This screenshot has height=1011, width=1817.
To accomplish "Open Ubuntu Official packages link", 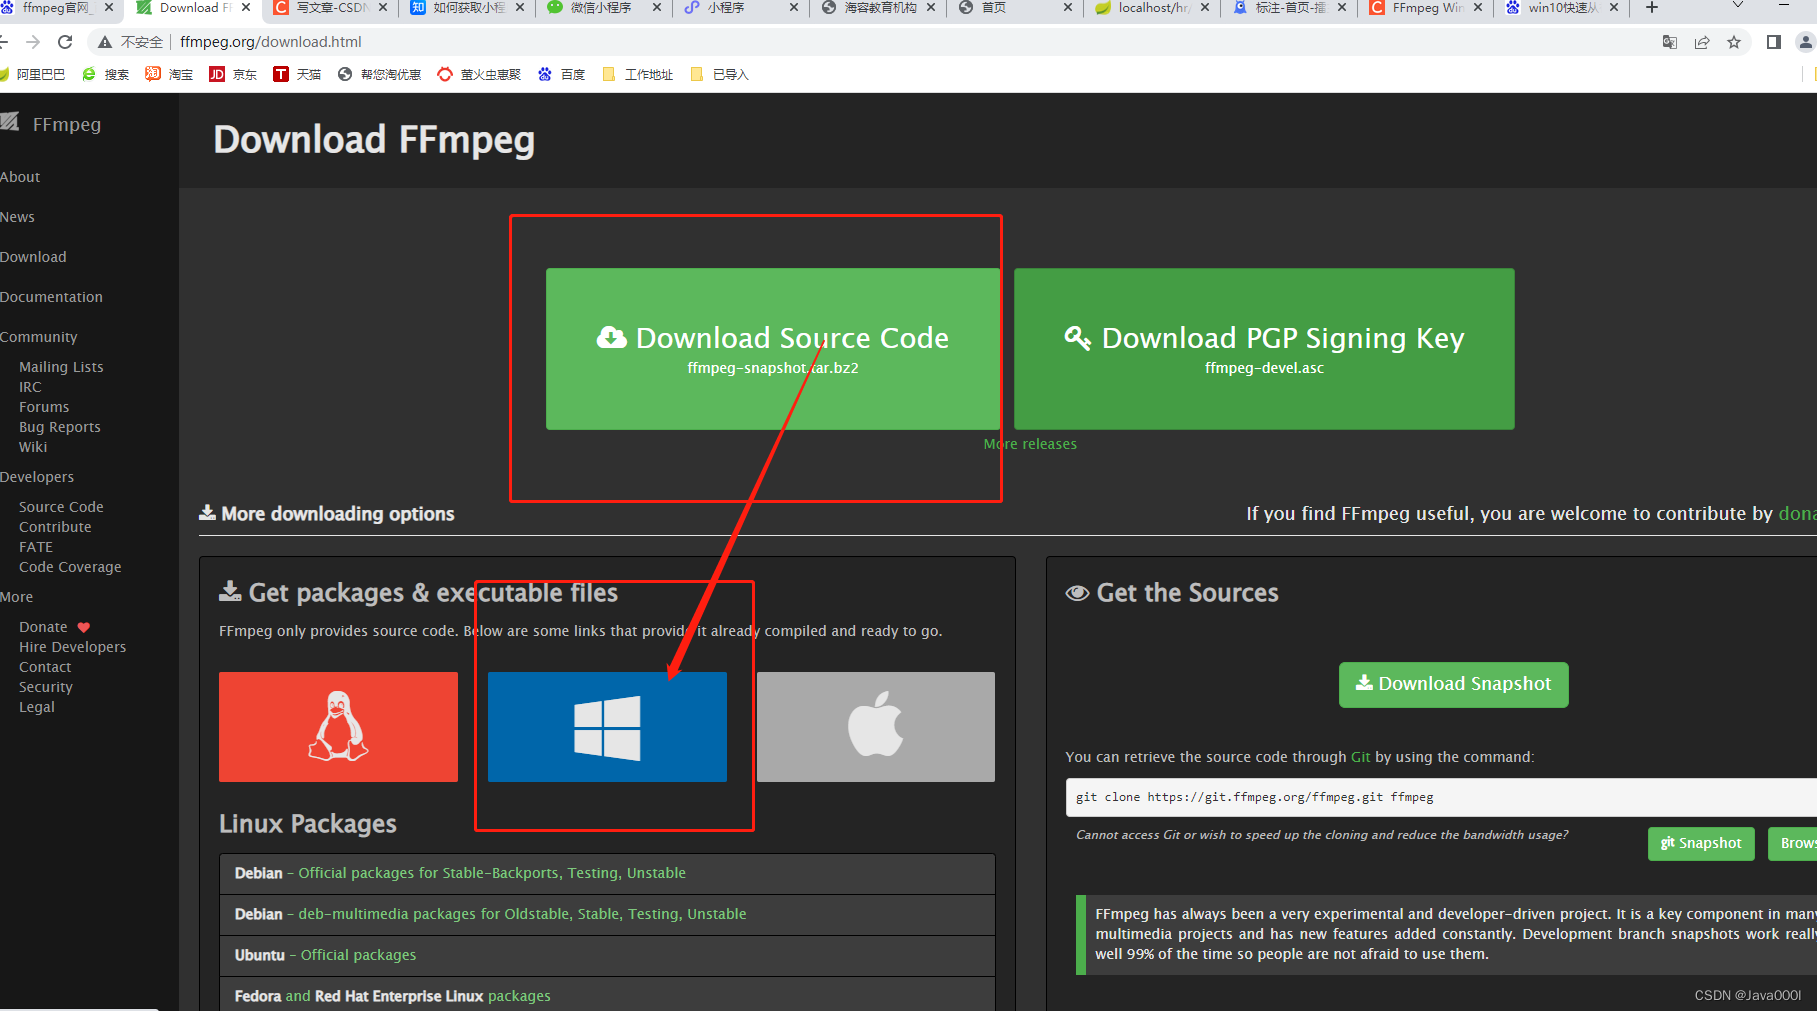I will point(358,955).
